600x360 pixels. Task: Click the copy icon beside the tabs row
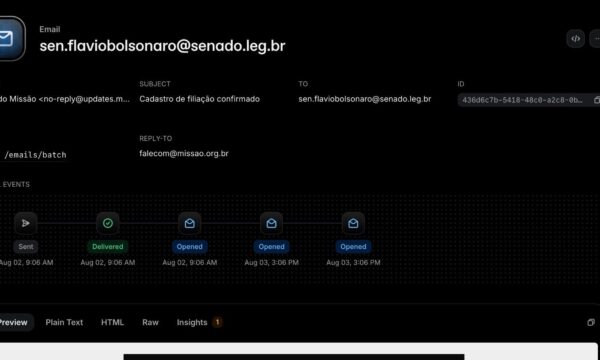point(591,323)
